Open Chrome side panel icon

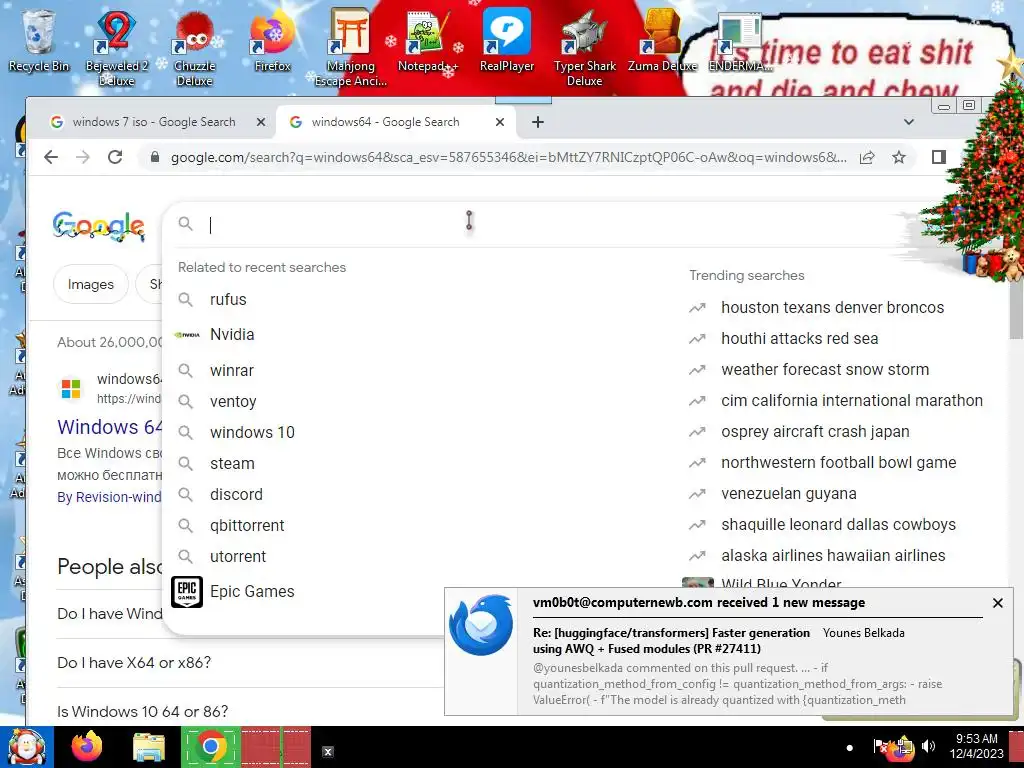[938, 157]
